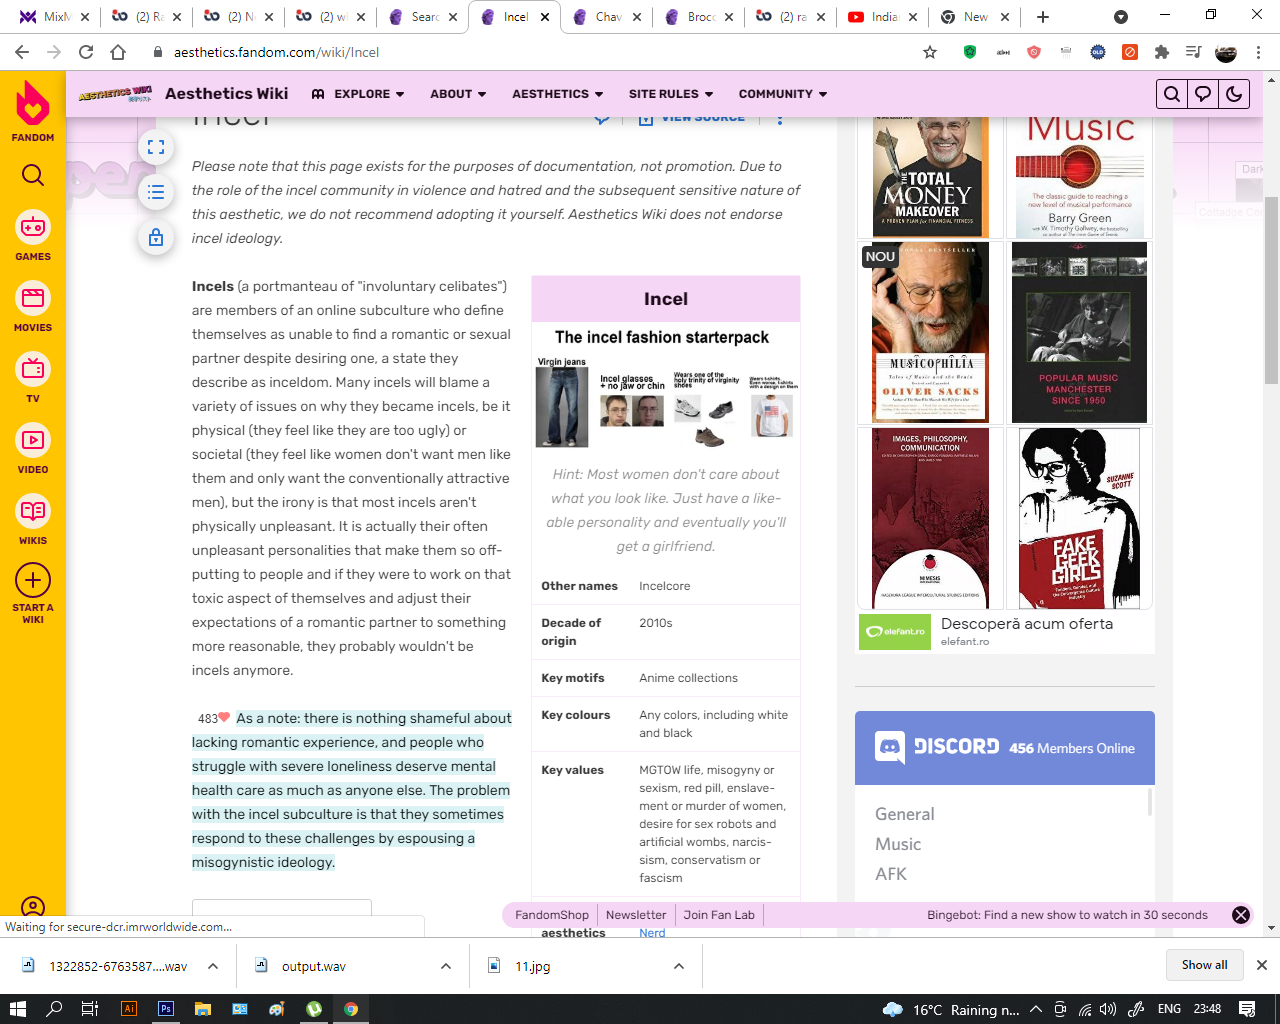Viewport: 1280px width, 1024px height.
Task: Open Fandom Movies from the sidebar
Action: [x=33, y=307]
